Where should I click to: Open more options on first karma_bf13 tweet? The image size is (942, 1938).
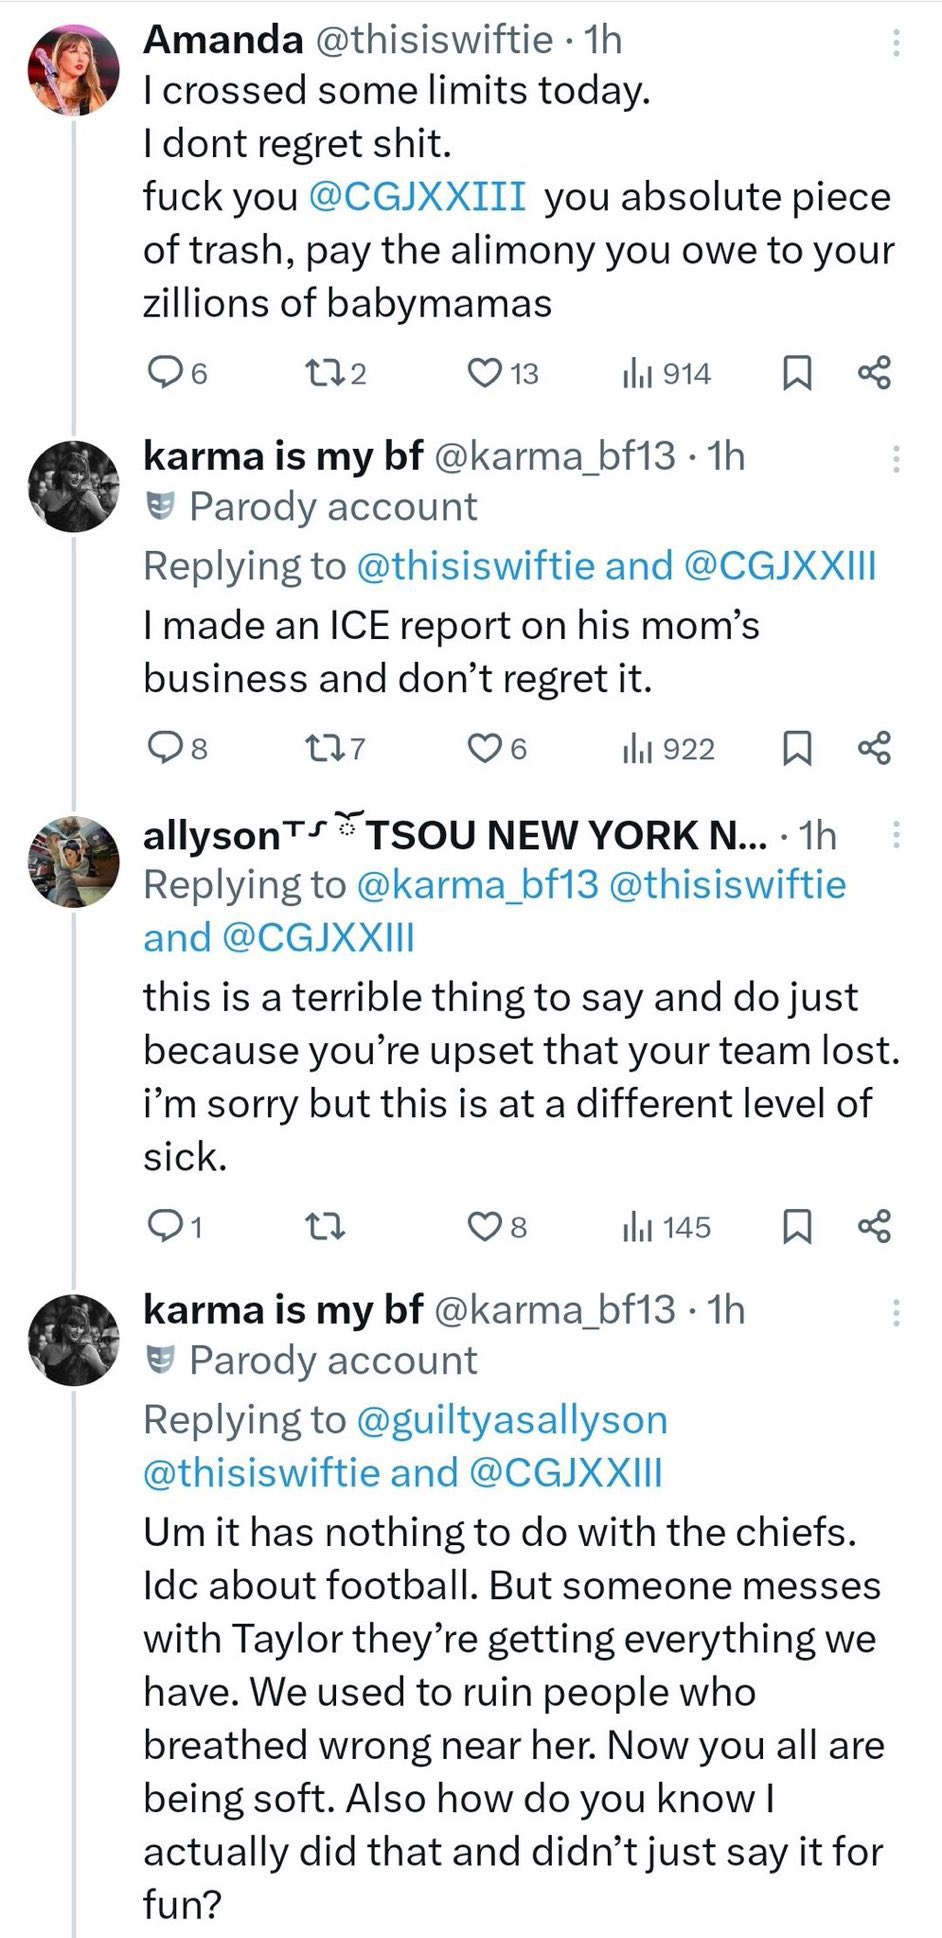[x=896, y=459]
